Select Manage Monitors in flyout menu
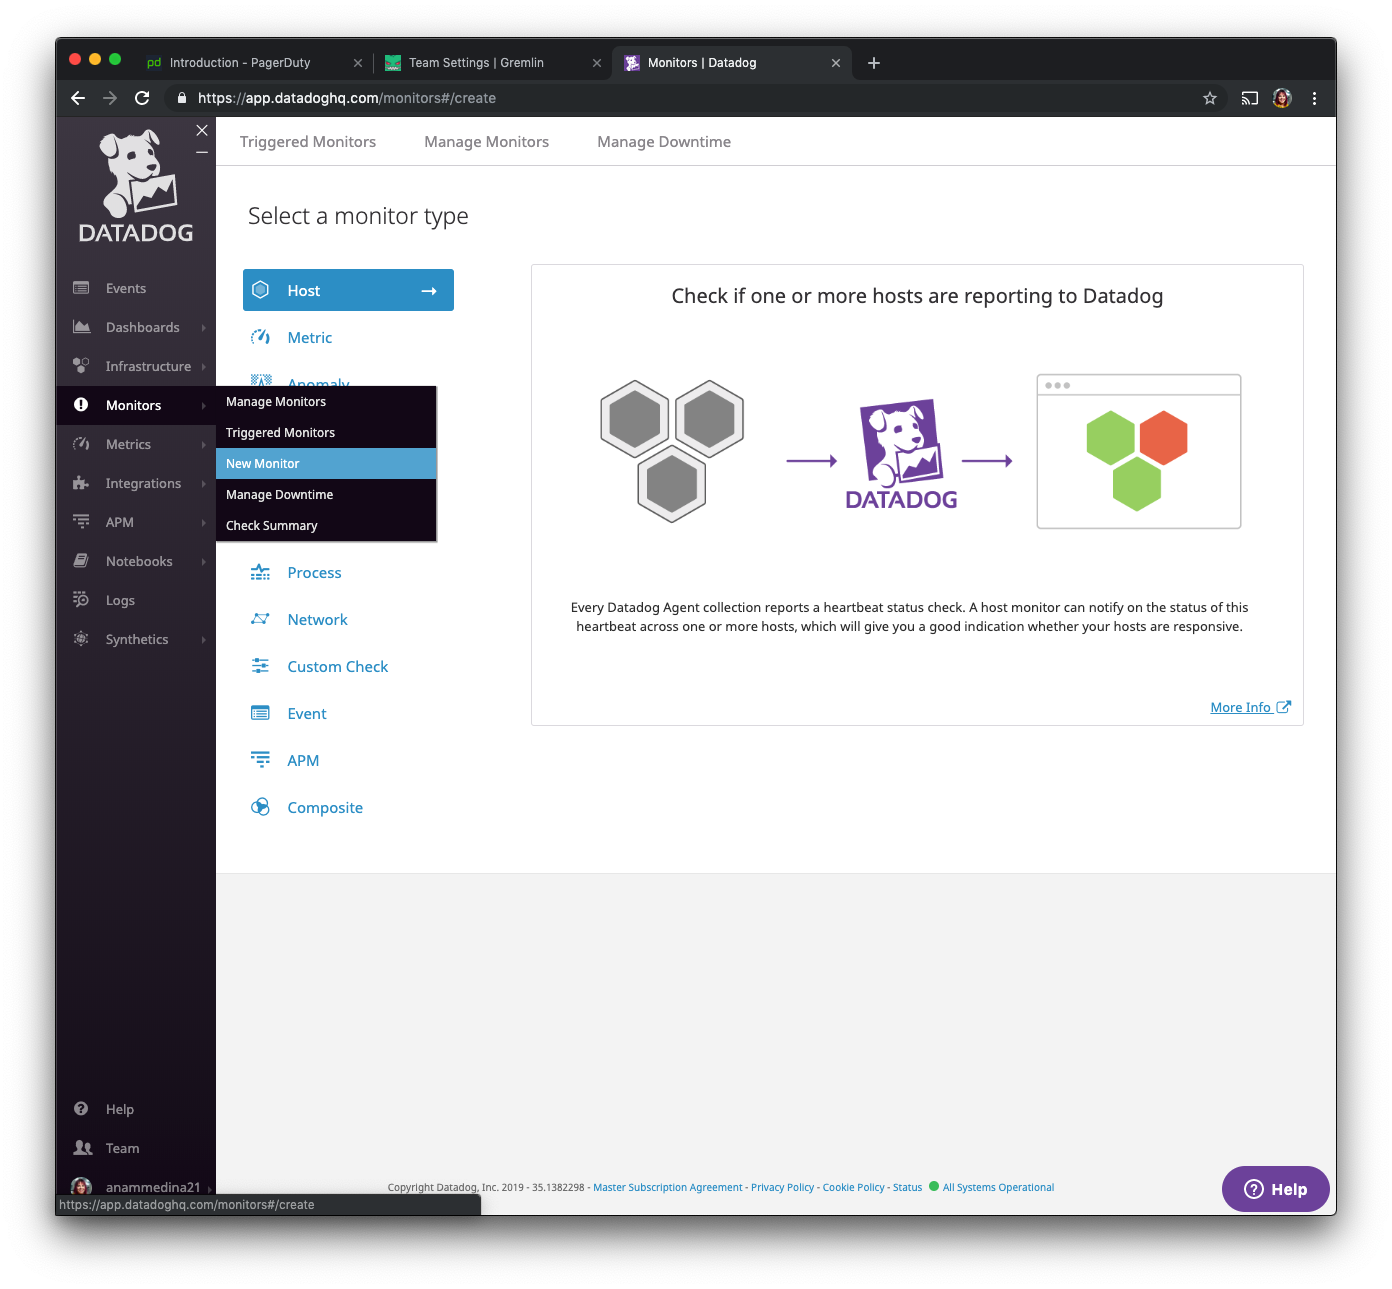This screenshot has height=1289, width=1392. [x=326, y=401]
